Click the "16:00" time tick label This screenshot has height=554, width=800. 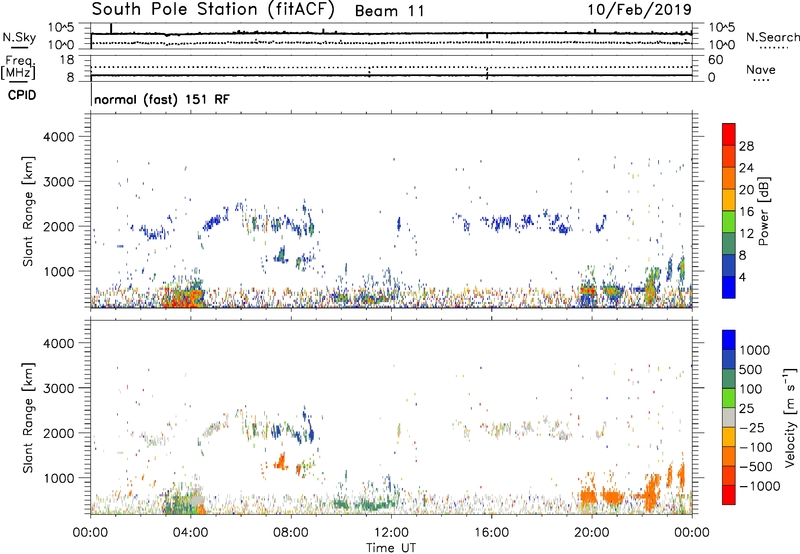(x=491, y=533)
